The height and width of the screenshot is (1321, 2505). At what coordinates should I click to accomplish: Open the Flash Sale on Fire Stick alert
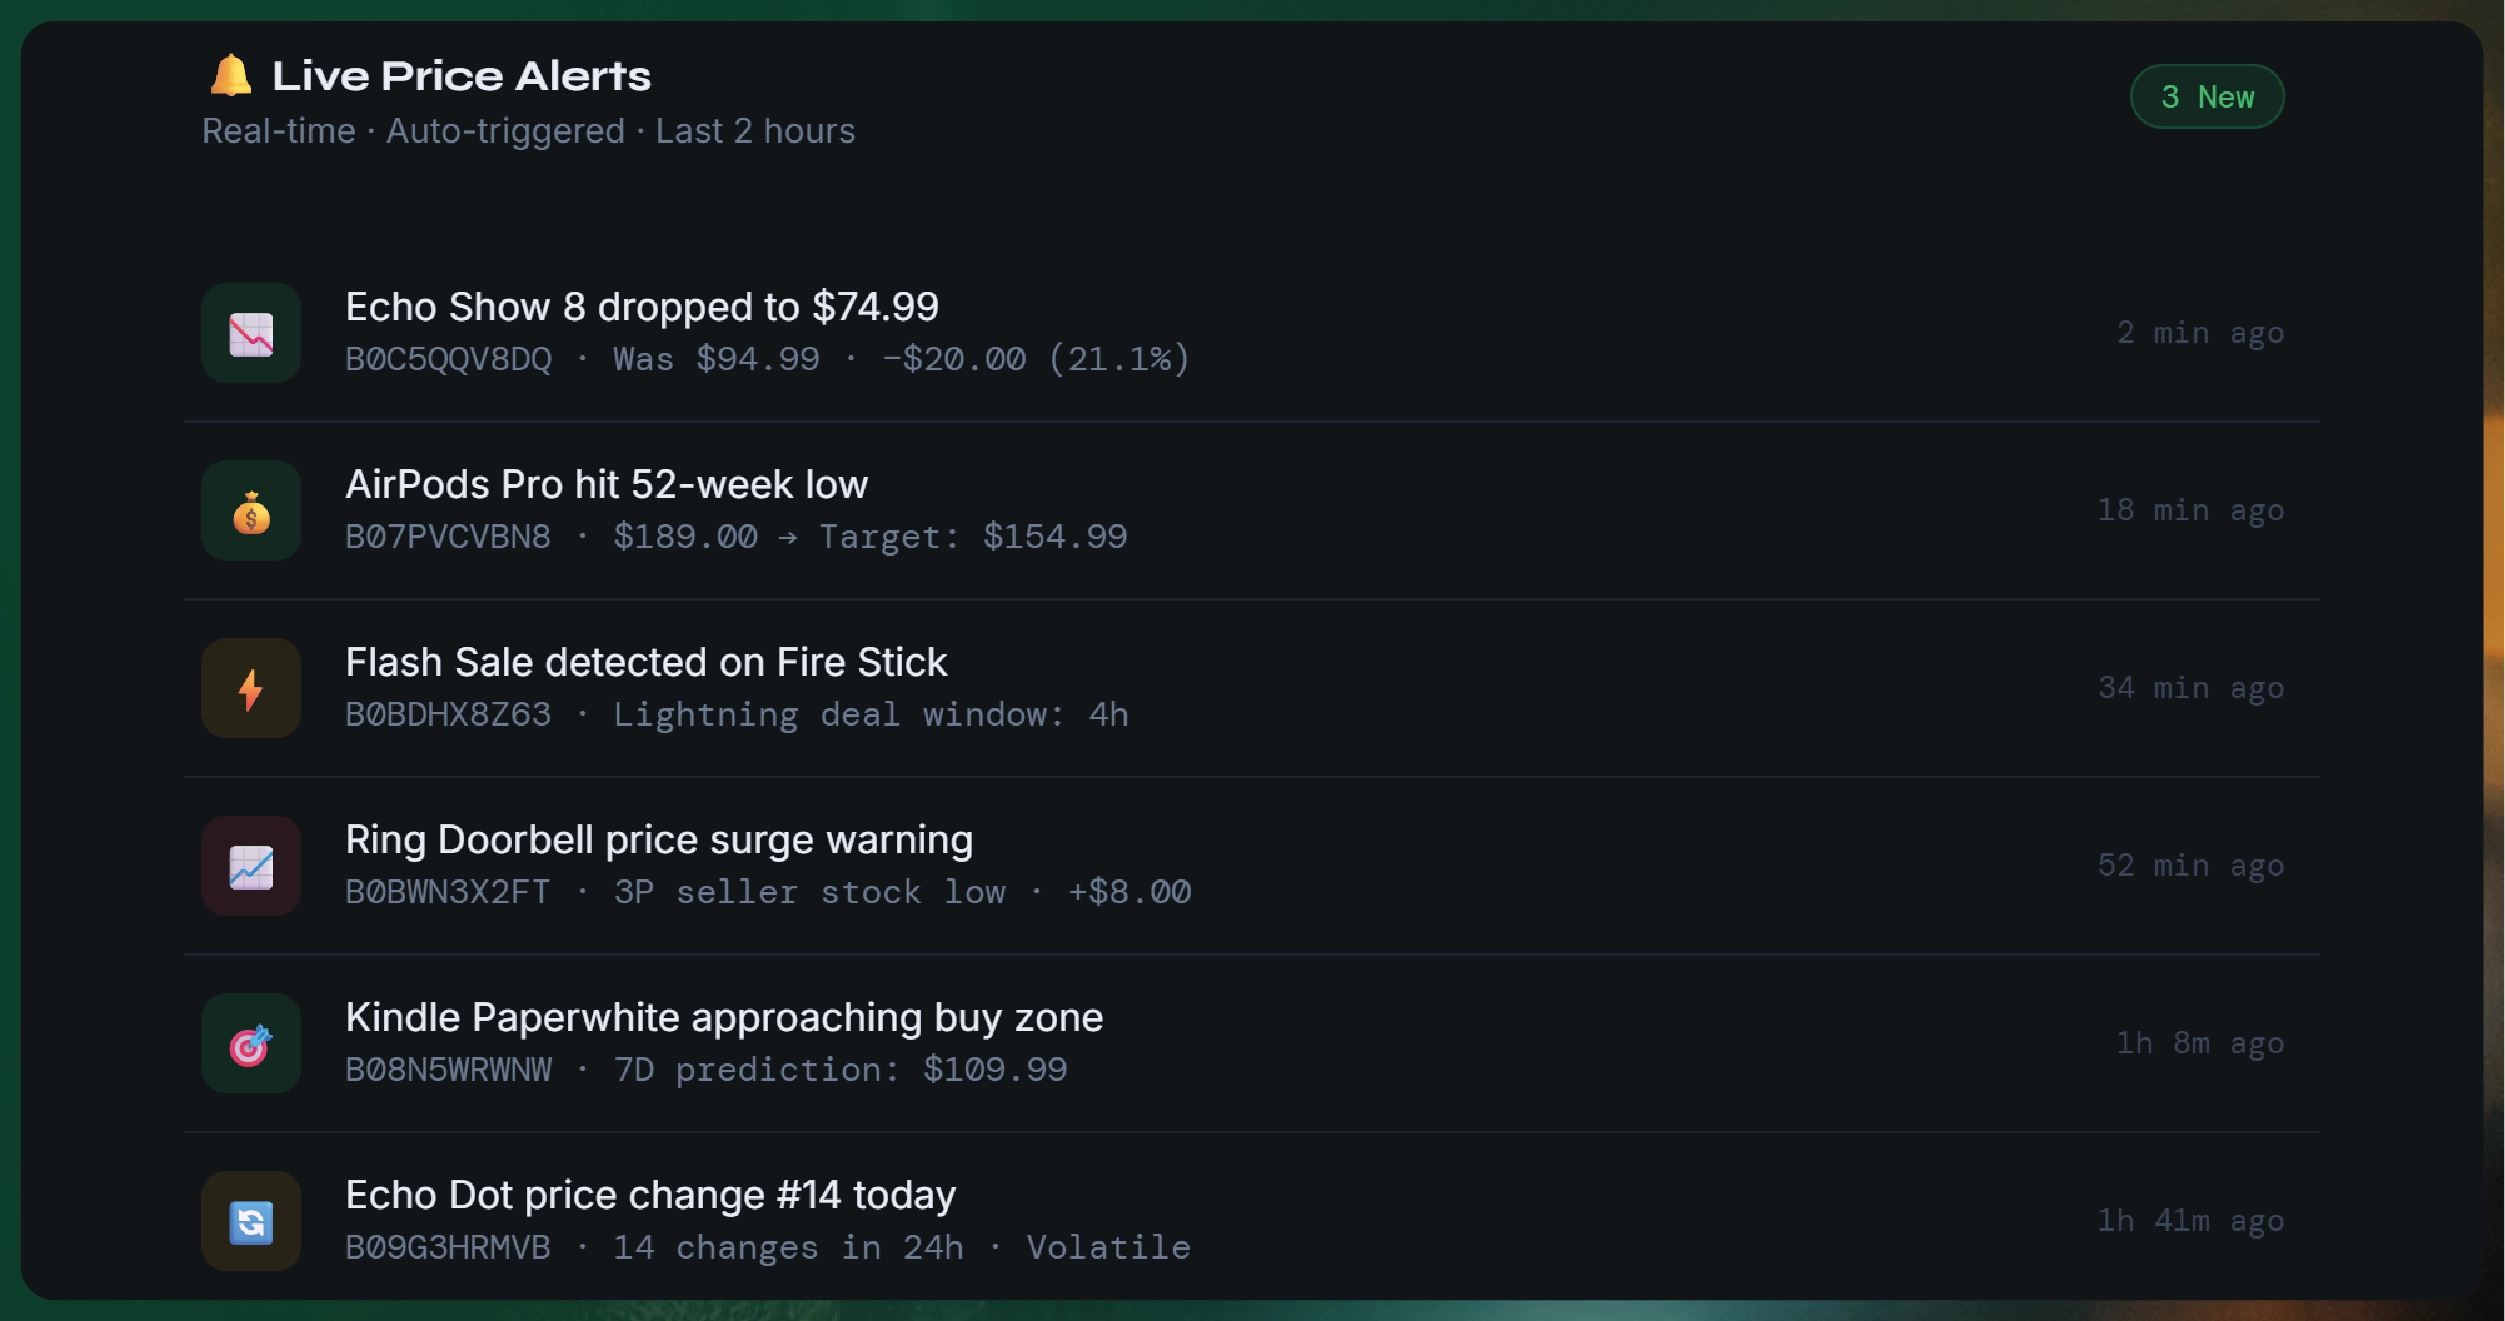tap(646, 662)
